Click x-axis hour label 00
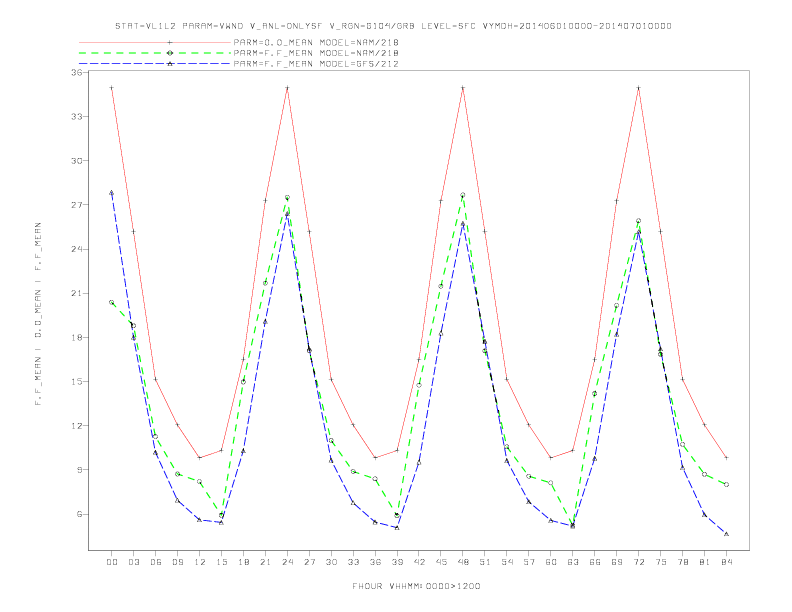The image size is (792, 612). click(112, 562)
